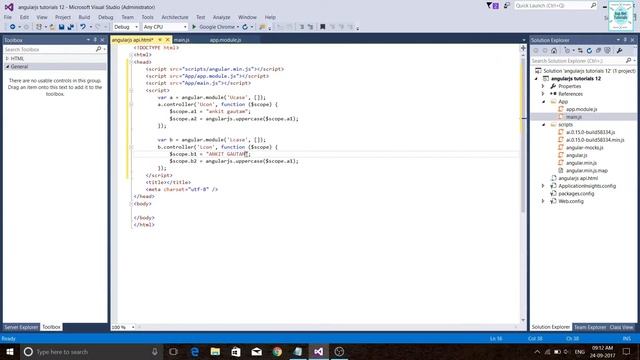640x360 pixels.
Task: Collapse the scripts folder in Solution Explorer
Action: pyautogui.click(x=543, y=124)
